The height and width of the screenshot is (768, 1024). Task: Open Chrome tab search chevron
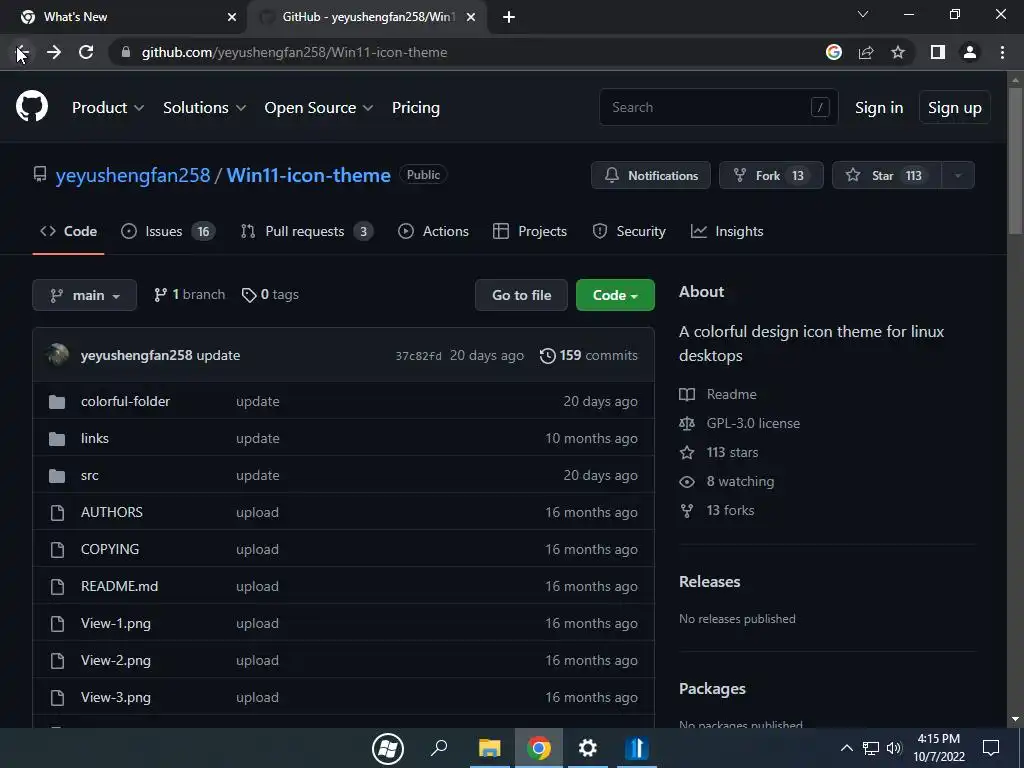click(x=863, y=14)
